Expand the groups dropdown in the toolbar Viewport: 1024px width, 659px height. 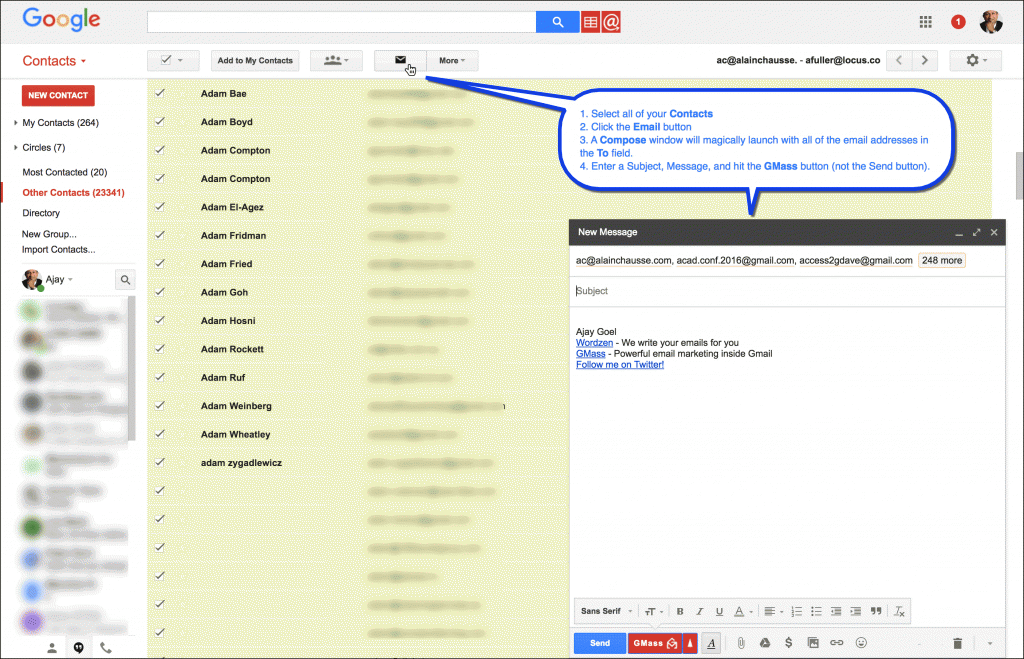click(336, 60)
